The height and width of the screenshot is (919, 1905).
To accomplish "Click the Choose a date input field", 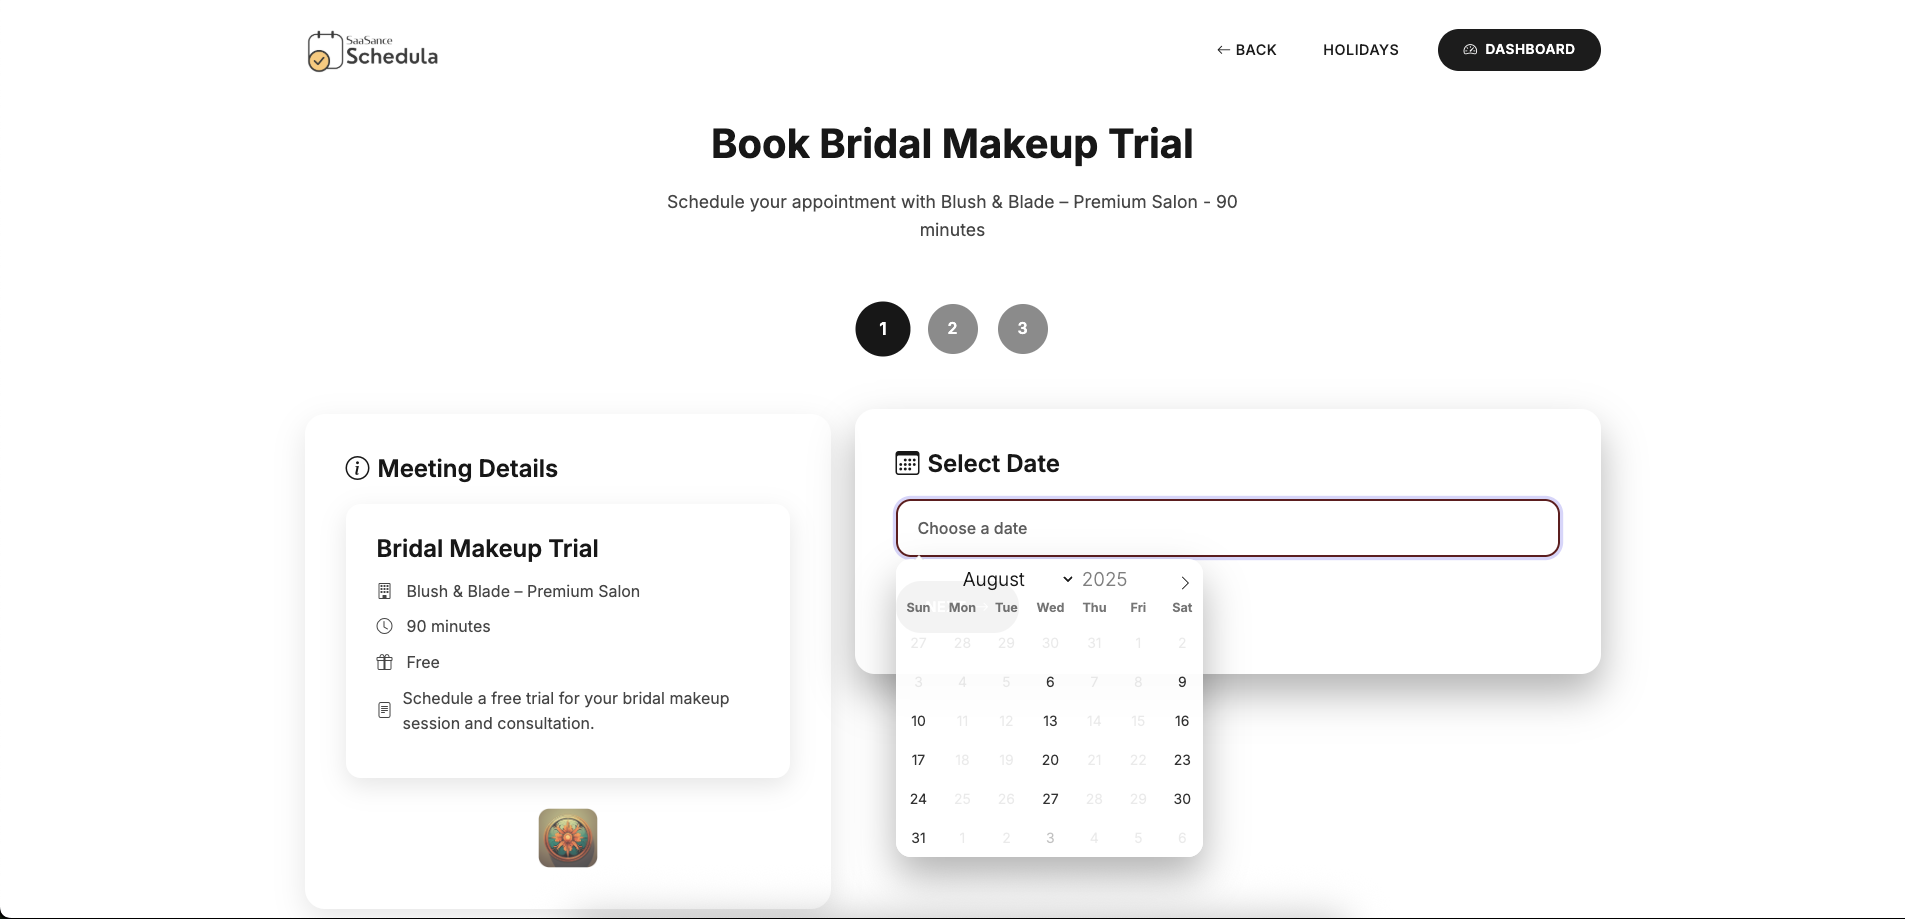I will click(x=1227, y=528).
